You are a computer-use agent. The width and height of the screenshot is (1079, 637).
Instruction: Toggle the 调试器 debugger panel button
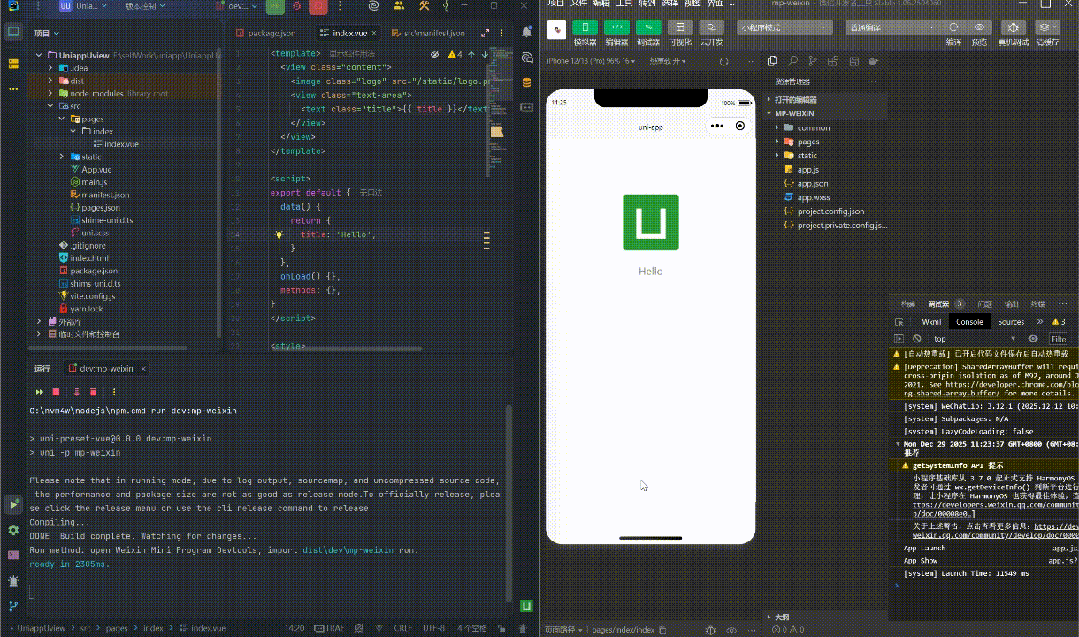click(x=648, y=28)
